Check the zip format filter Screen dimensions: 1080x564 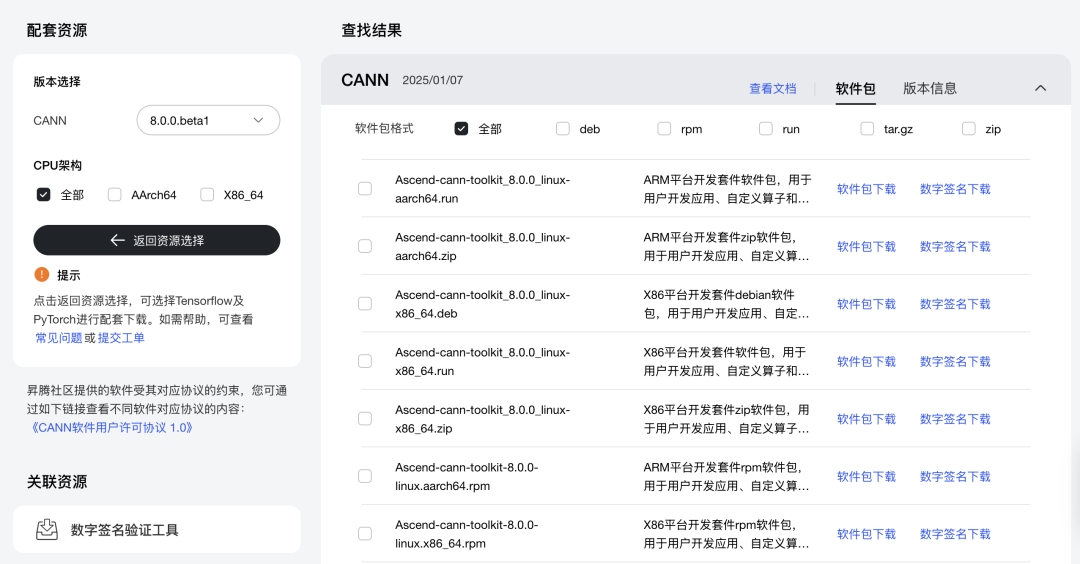[968, 129]
